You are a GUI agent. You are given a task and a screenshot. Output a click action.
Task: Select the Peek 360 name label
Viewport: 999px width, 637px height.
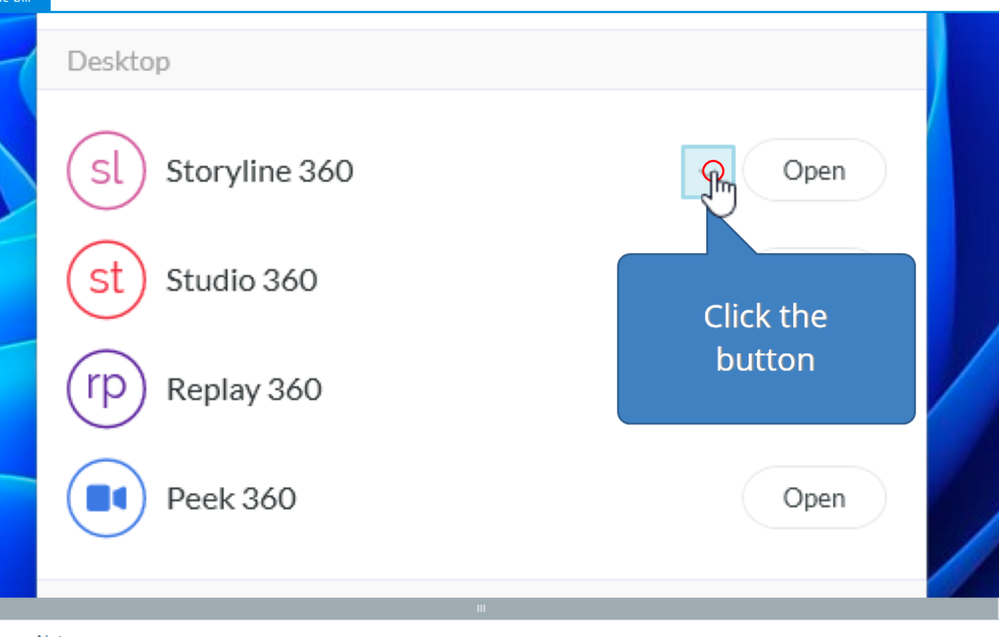[231, 498]
